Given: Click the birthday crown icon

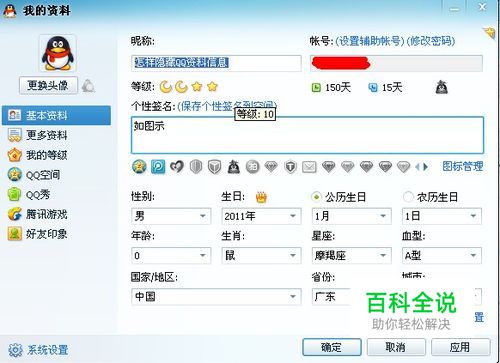Looking at the screenshot, I should (x=261, y=197).
